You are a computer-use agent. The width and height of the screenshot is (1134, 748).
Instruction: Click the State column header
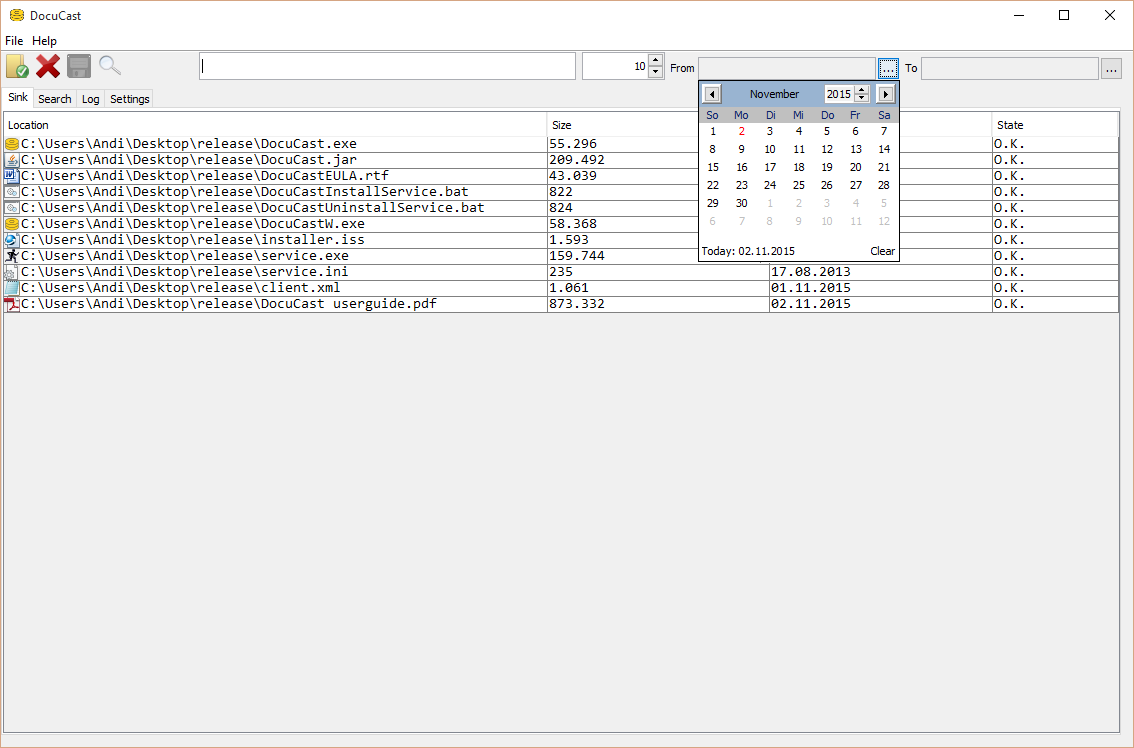1054,125
